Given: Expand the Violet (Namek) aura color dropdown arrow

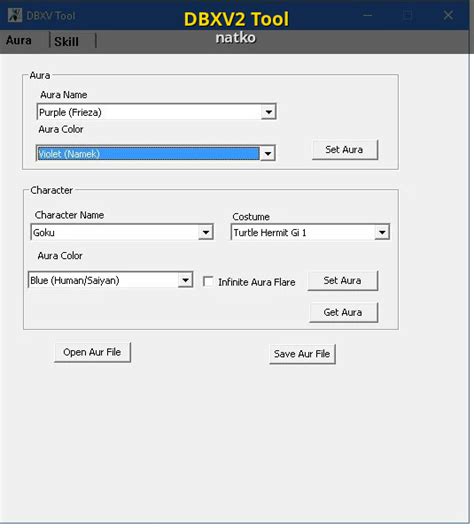Looking at the screenshot, I should [268, 154].
